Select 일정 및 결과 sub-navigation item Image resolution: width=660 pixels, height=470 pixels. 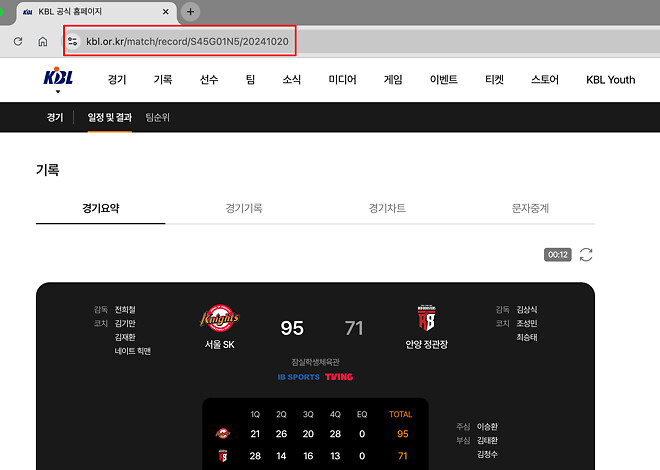coord(110,117)
